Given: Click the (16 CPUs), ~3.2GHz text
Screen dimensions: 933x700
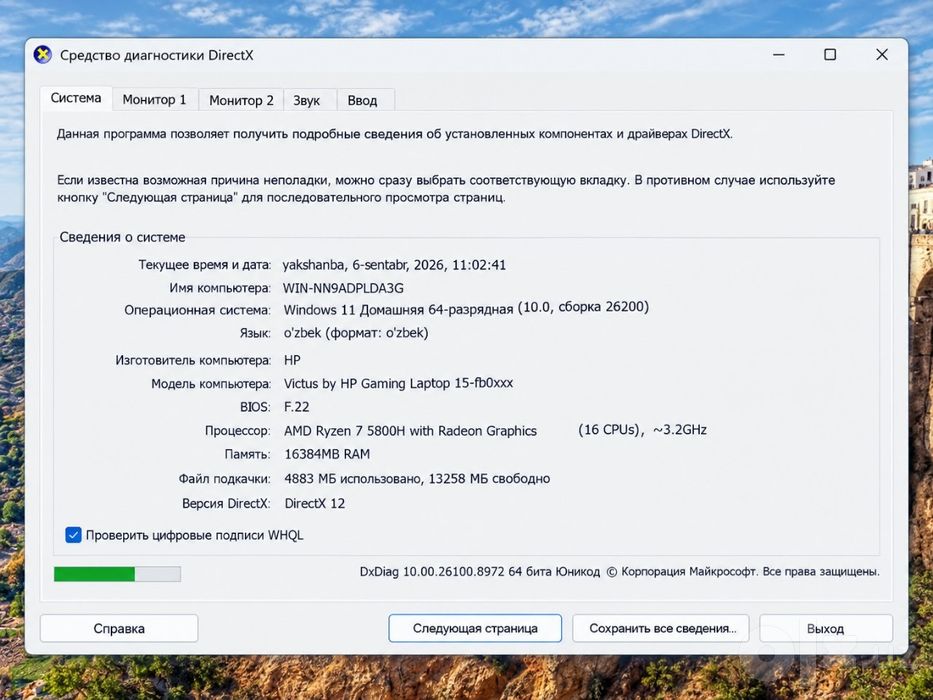Looking at the screenshot, I should pyautogui.click(x=642, y=430).
